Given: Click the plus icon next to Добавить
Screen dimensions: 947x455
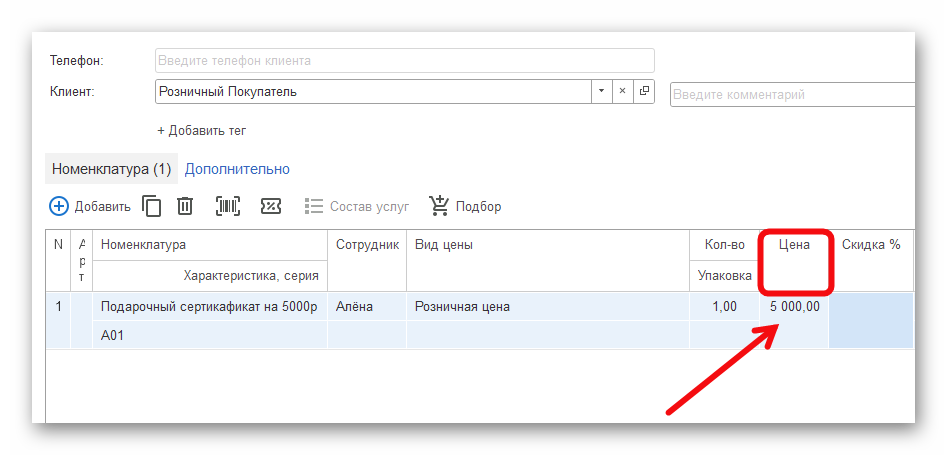Looking at the screenshot, I should tap(59, 206).
